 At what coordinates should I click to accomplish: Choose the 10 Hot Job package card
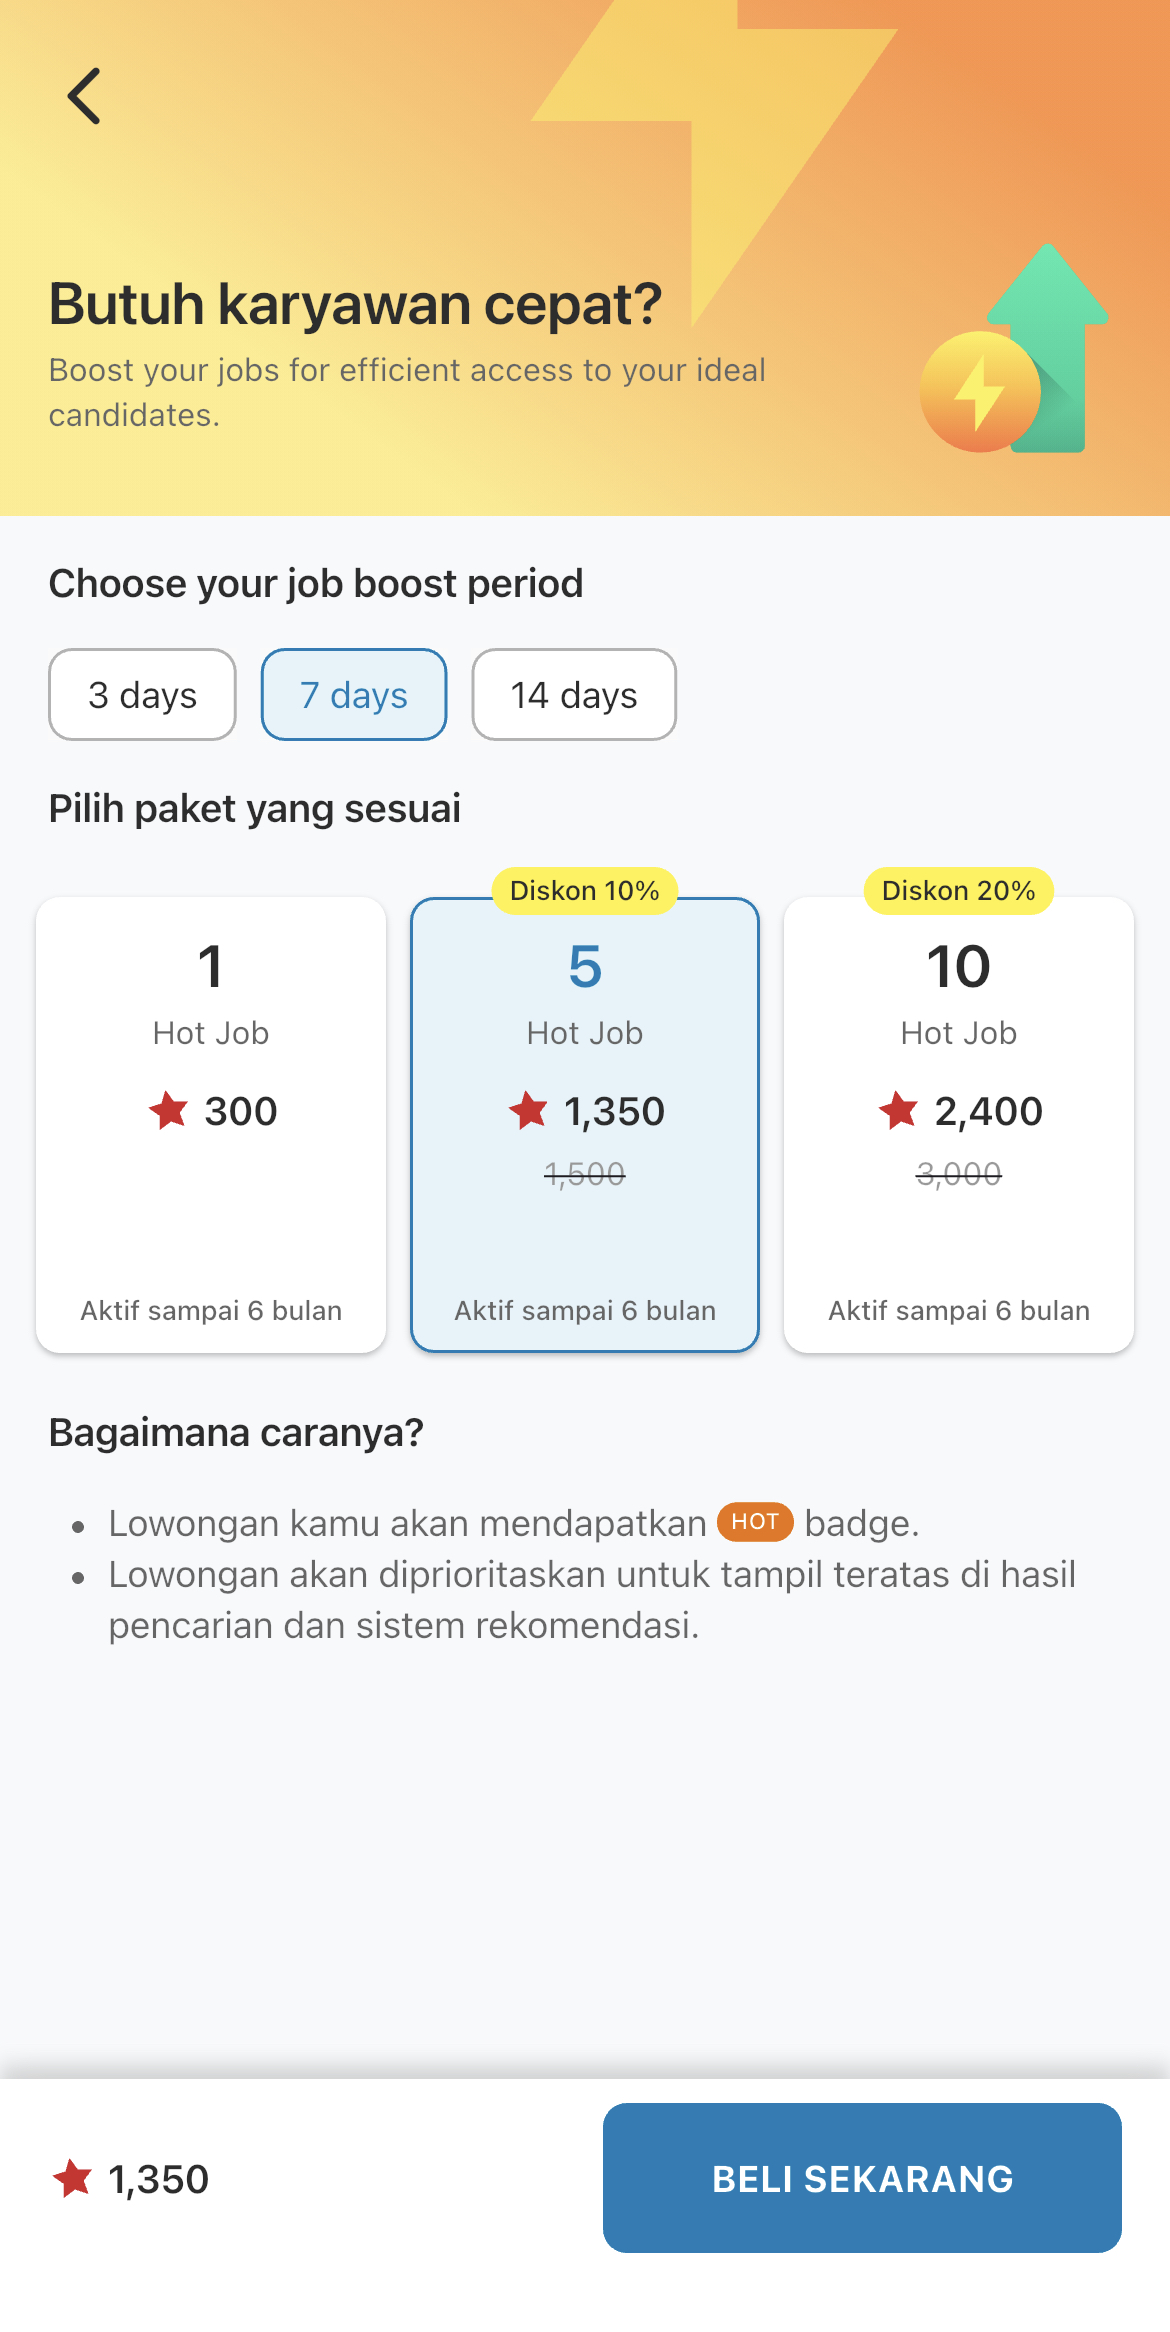pyautogui.click(x=959, y=1125)
